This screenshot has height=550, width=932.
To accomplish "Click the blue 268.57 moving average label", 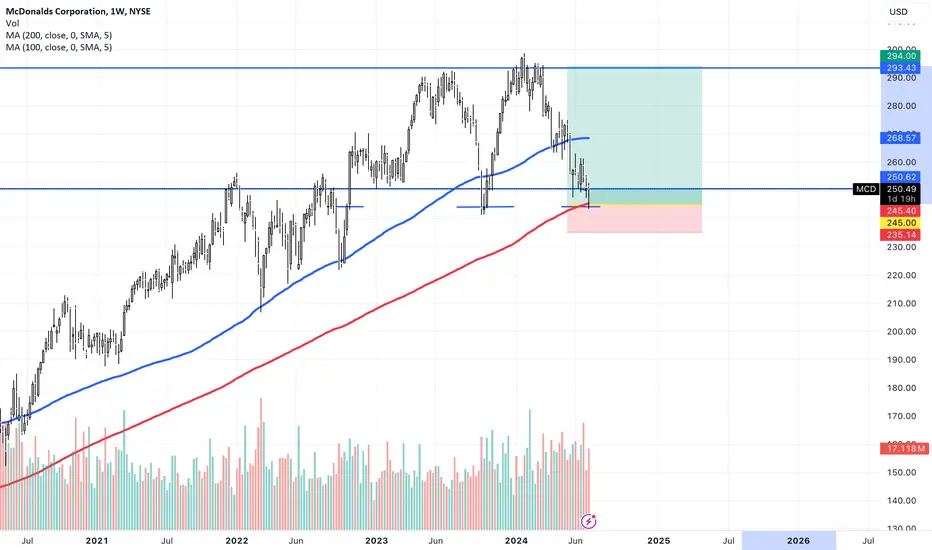I will (900, 138).
